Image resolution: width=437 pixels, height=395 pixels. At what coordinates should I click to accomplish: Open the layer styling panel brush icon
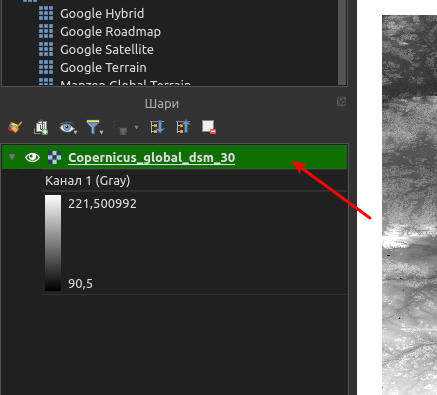click(15, 127)
